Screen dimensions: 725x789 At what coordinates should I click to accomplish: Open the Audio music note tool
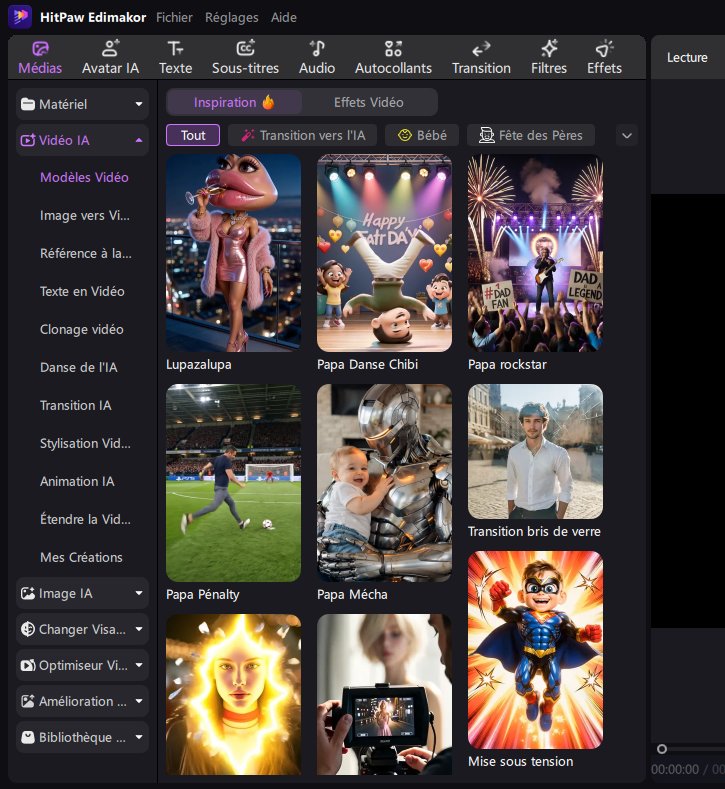coord(317,57)
